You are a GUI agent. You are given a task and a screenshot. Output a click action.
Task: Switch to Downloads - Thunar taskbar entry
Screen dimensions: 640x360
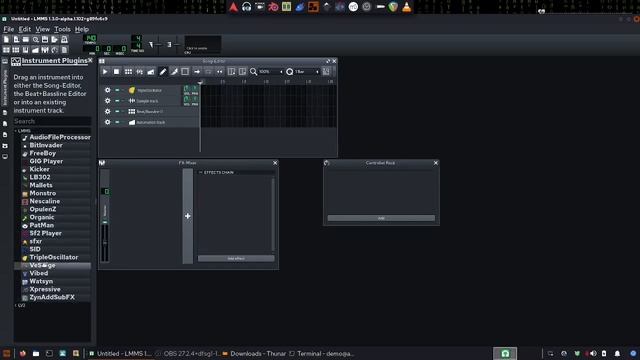point(254,354)
